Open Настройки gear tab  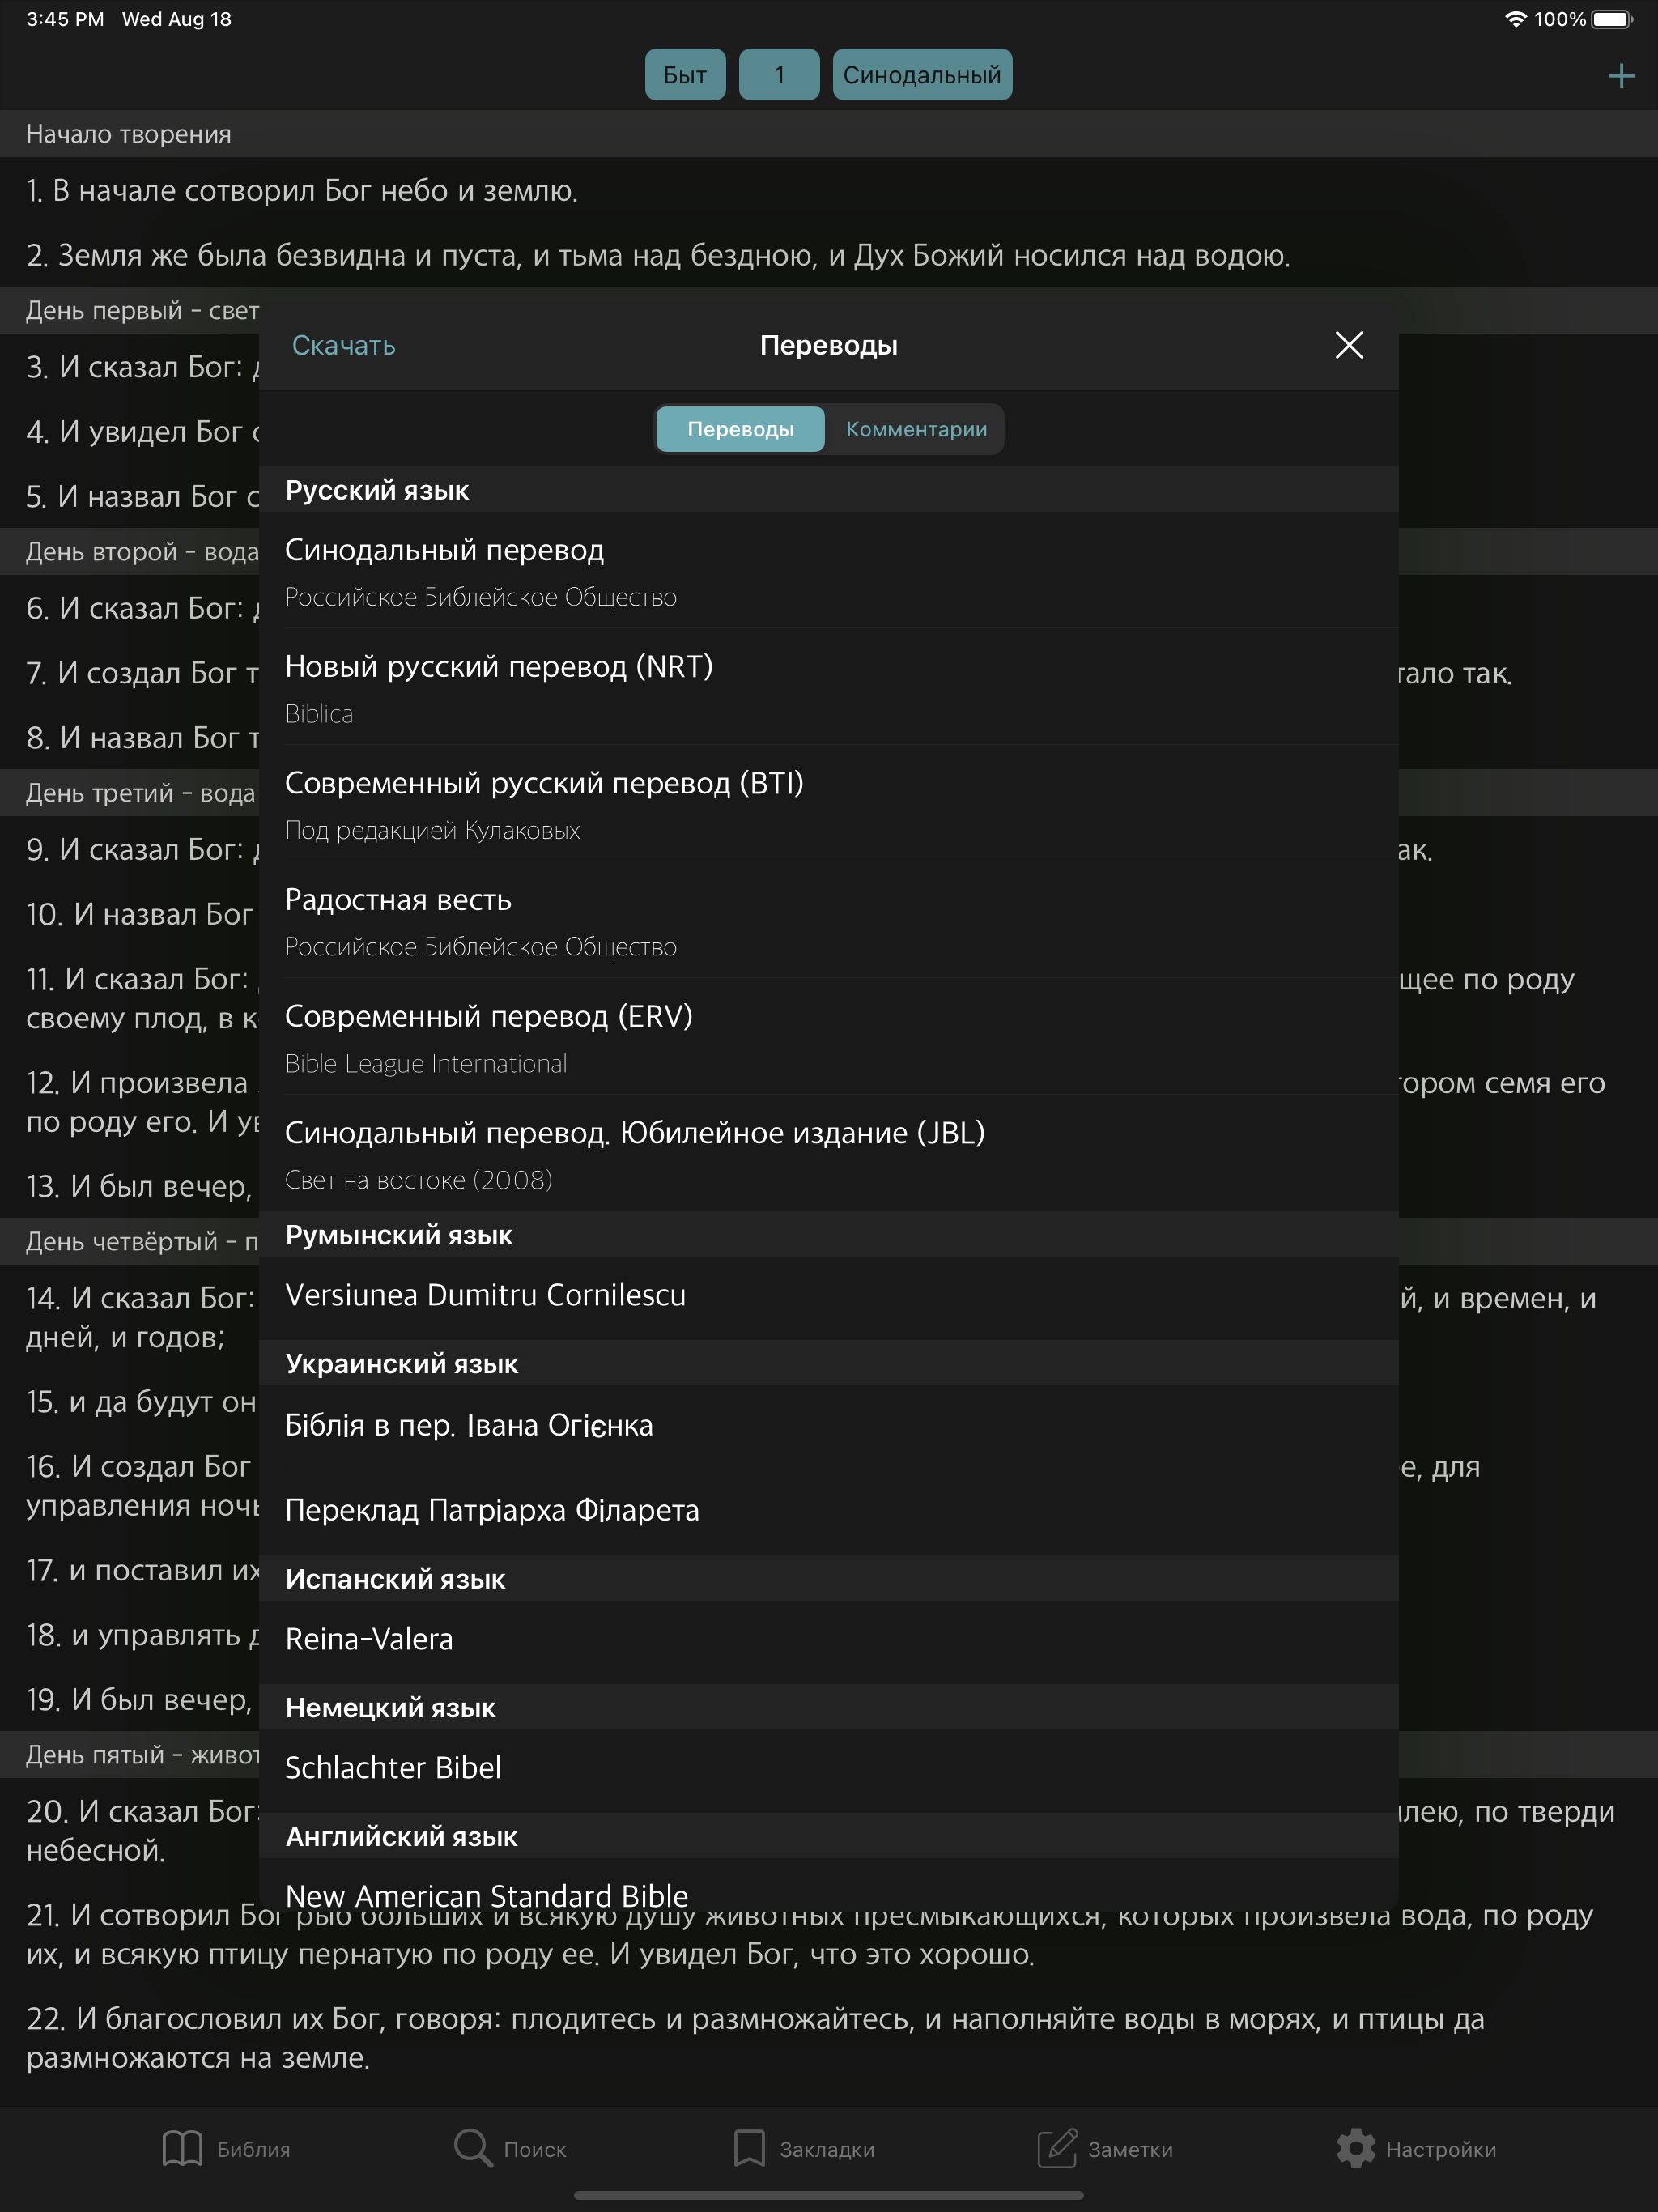click(x=1416, y=2148)
